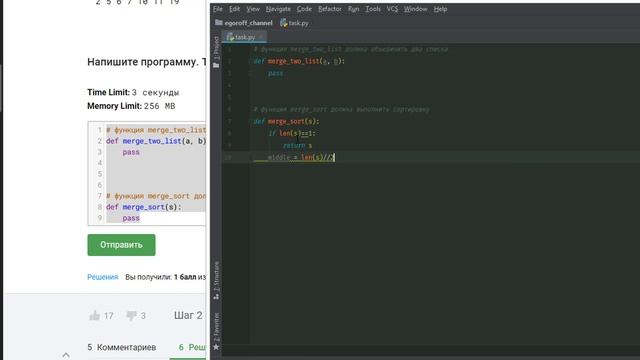Click the 'return s' line in editor

298,145
